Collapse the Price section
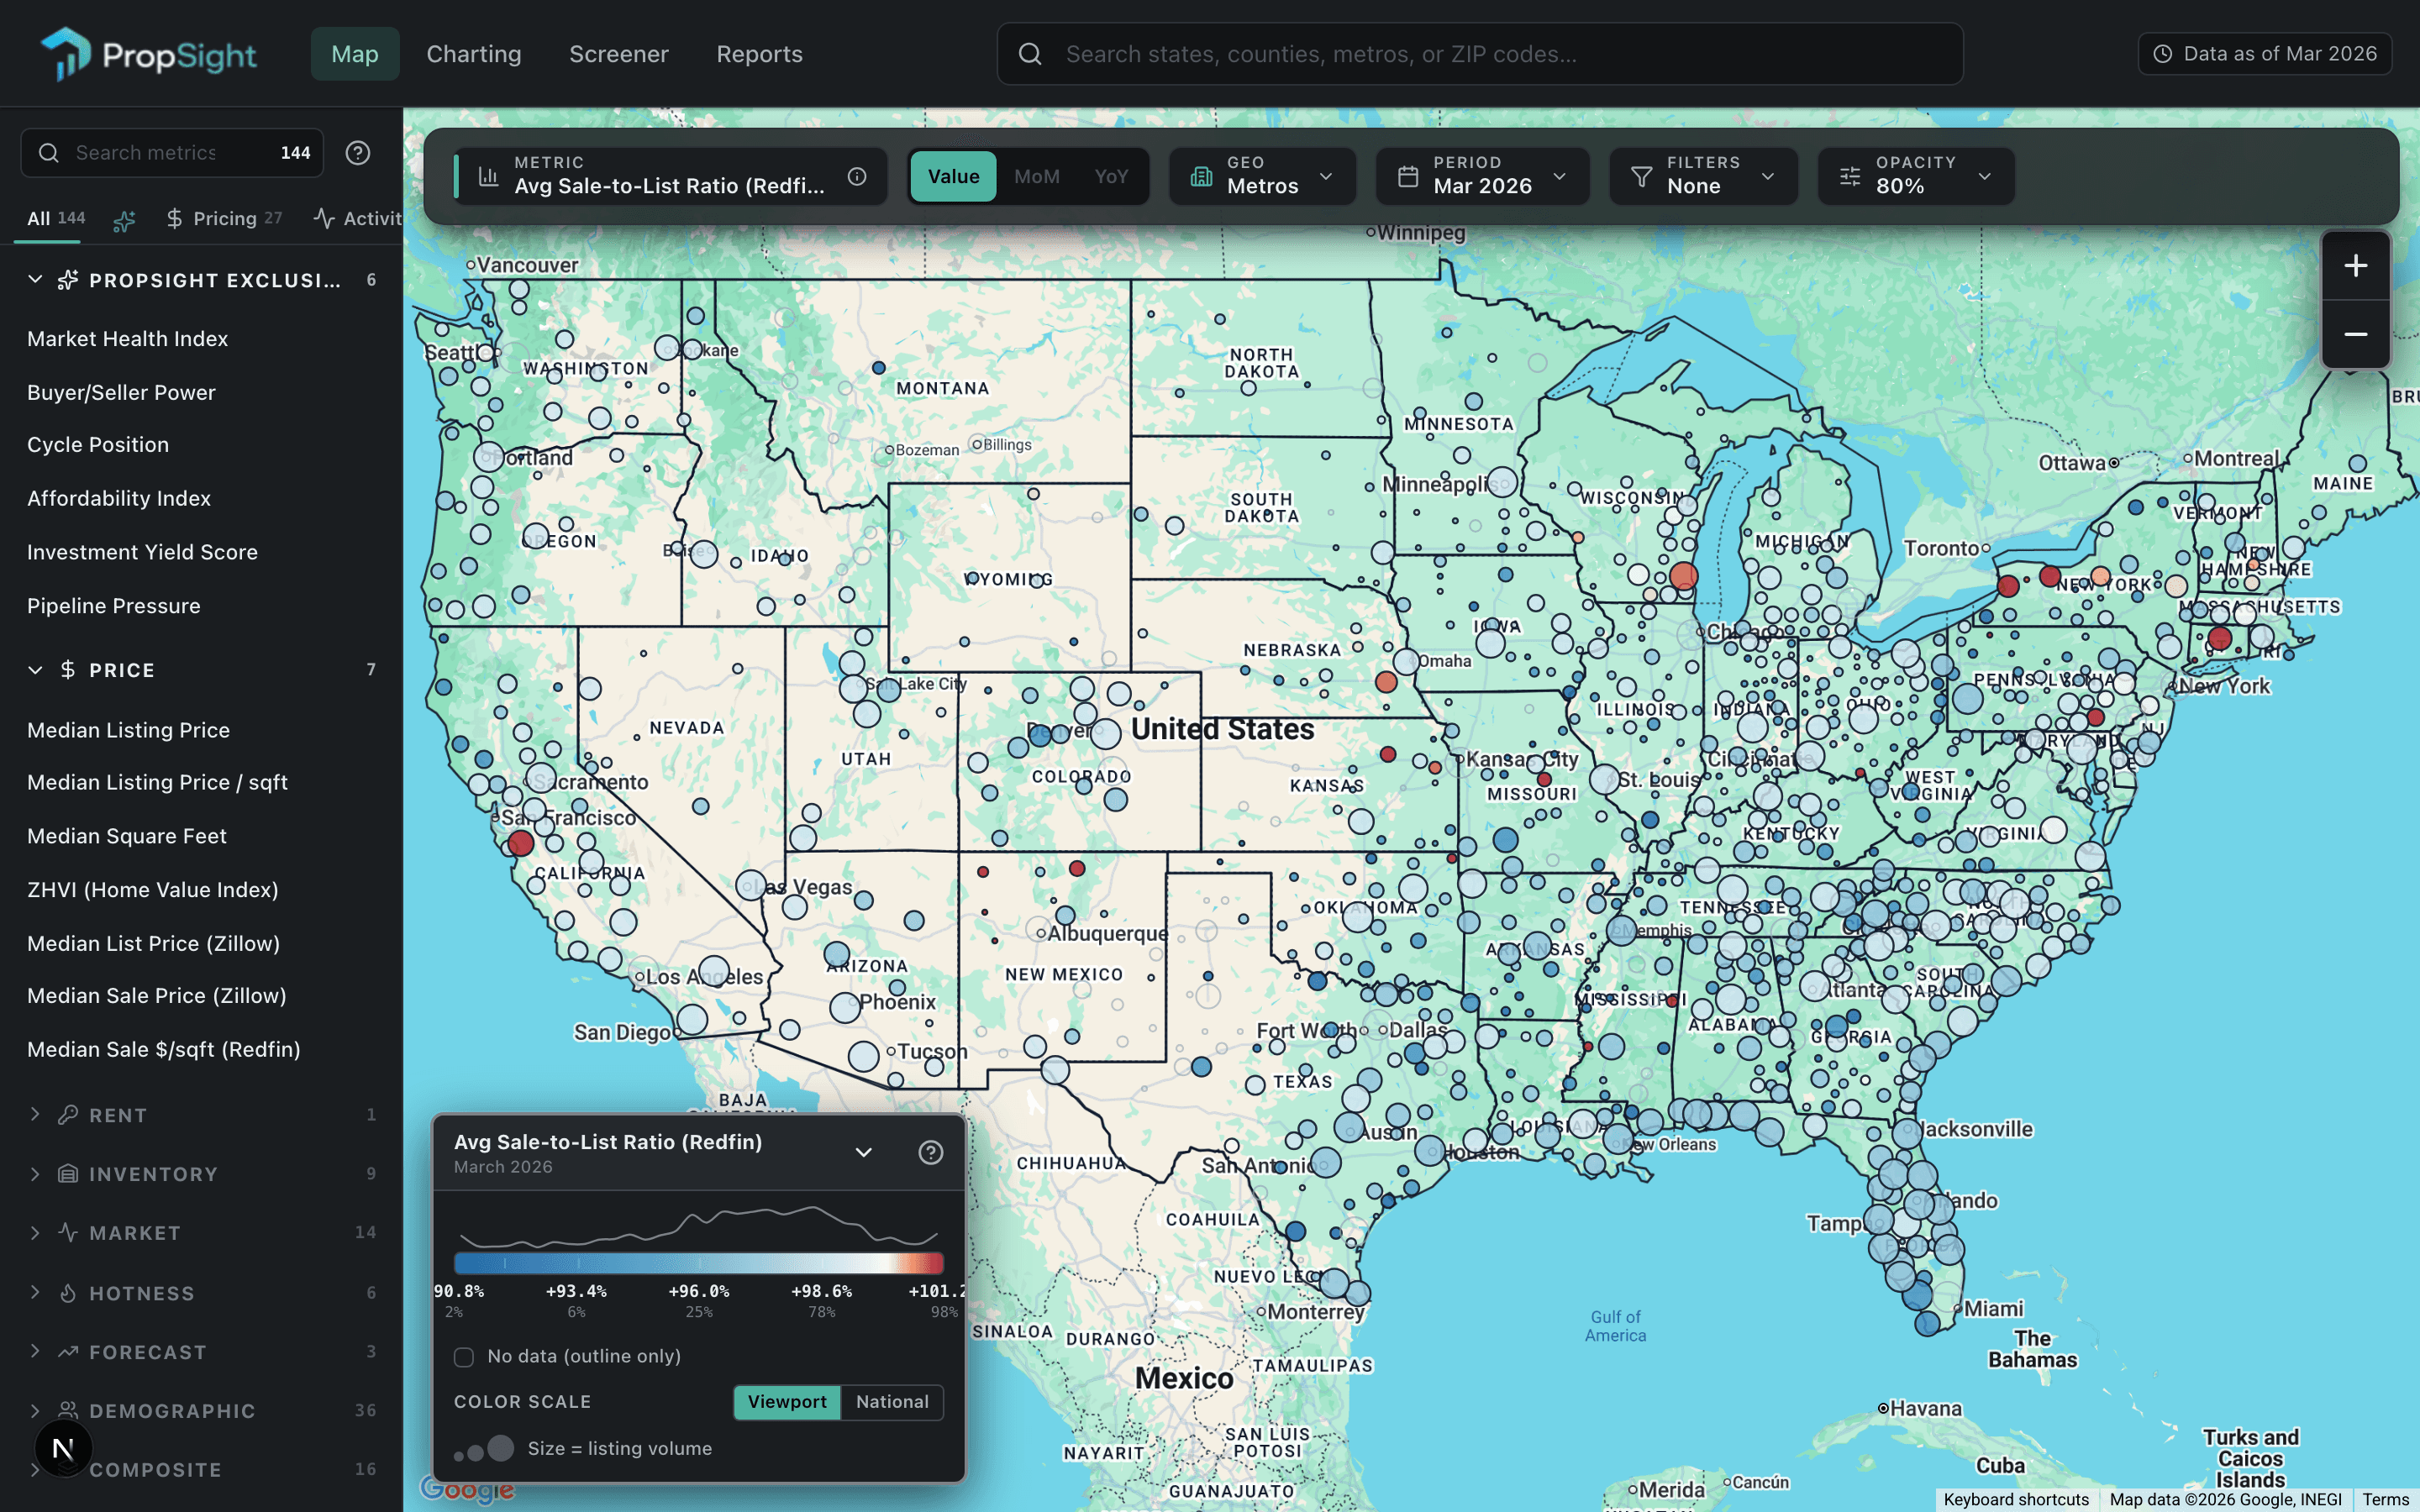The width and height of the screenshot is (2420, 1512). 35,669
